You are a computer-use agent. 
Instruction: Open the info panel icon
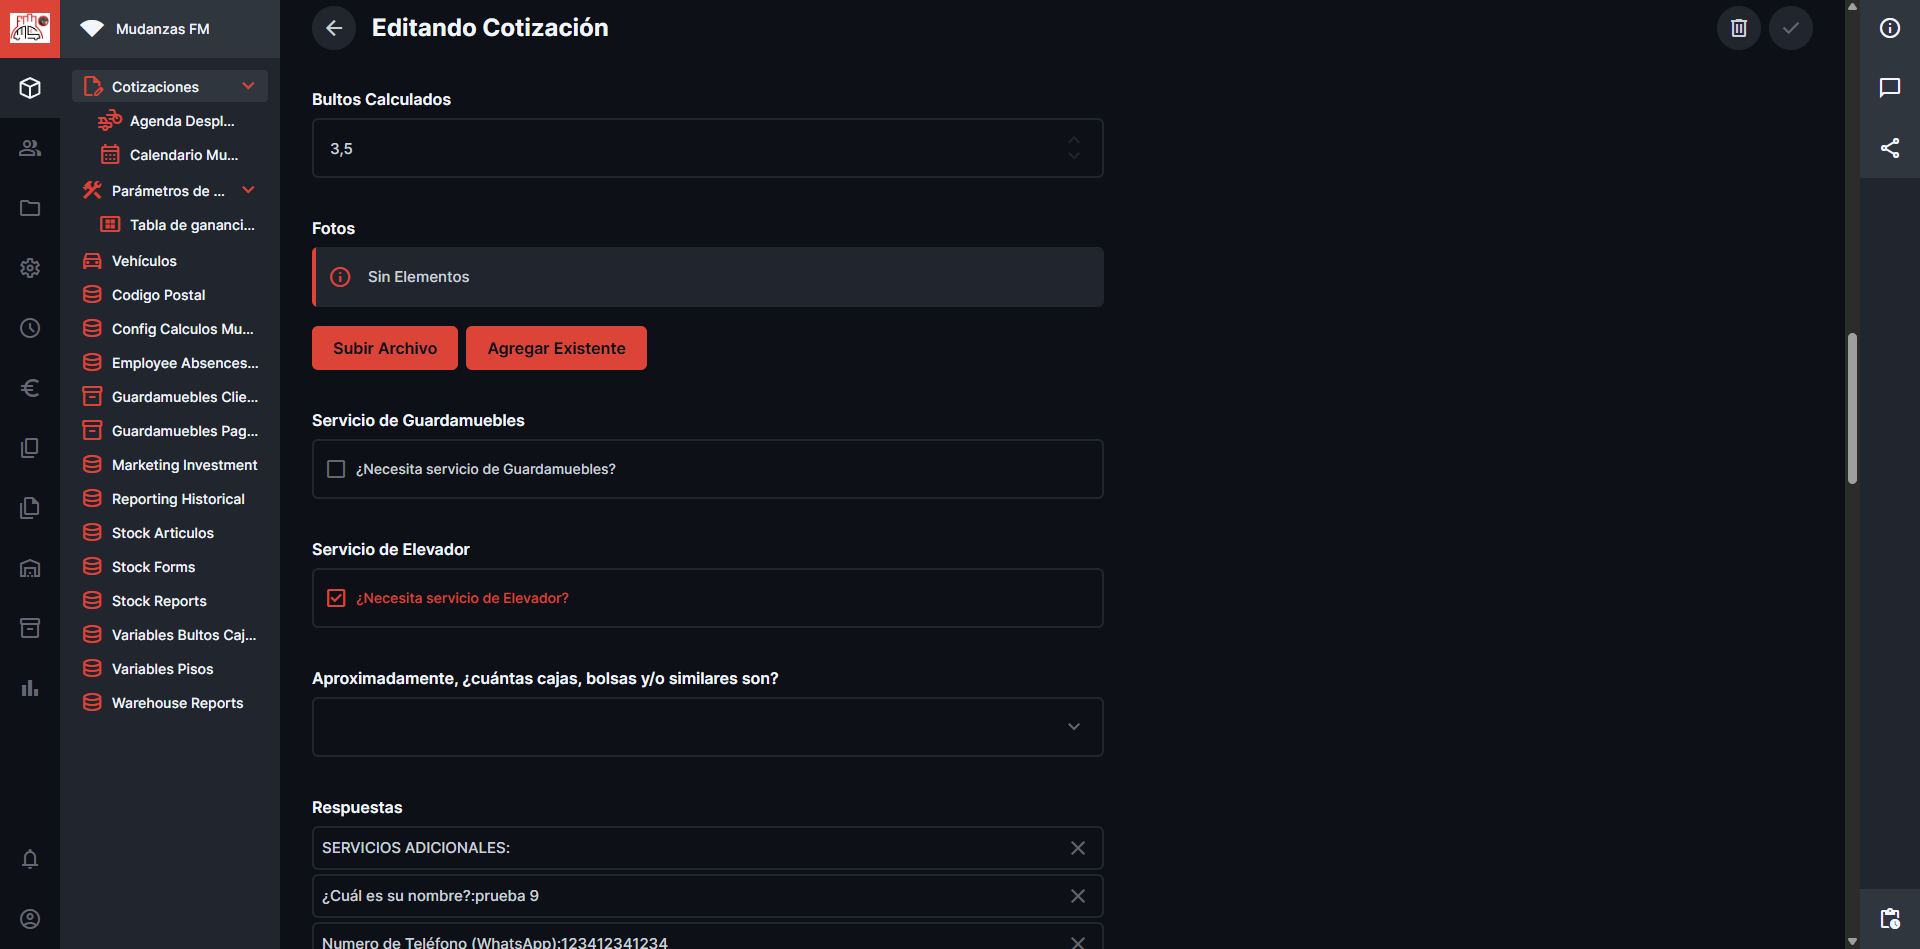pyautogui.click(x=1890, y=28)
